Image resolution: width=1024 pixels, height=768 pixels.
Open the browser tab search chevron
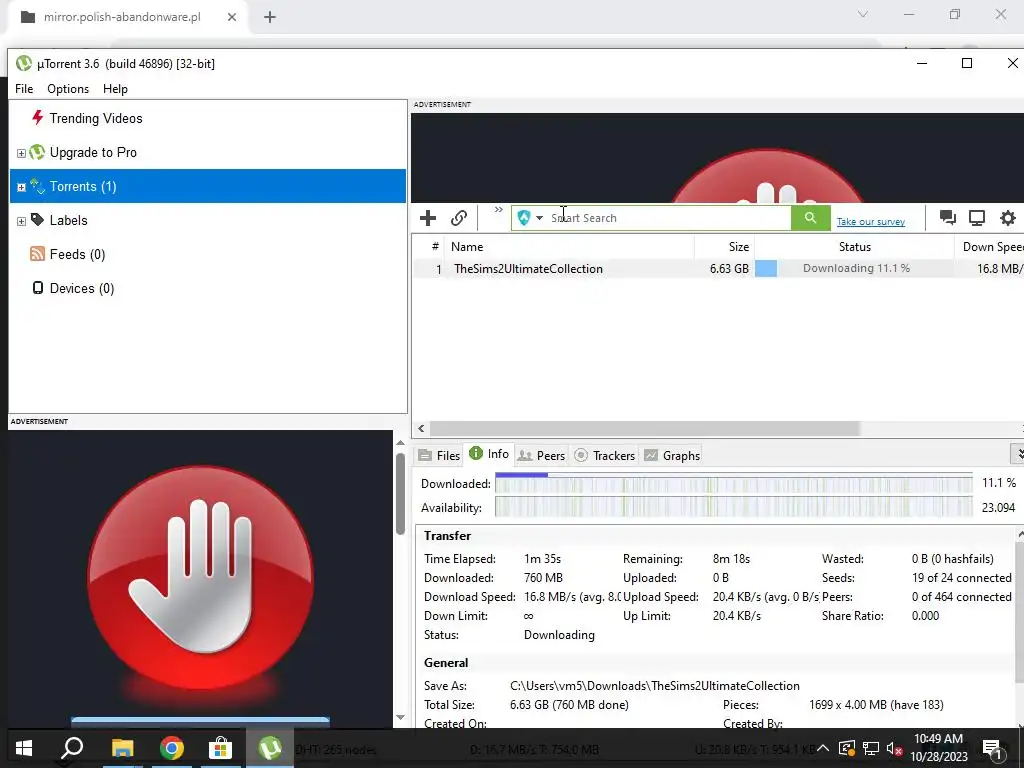click(x=863, y=14)
